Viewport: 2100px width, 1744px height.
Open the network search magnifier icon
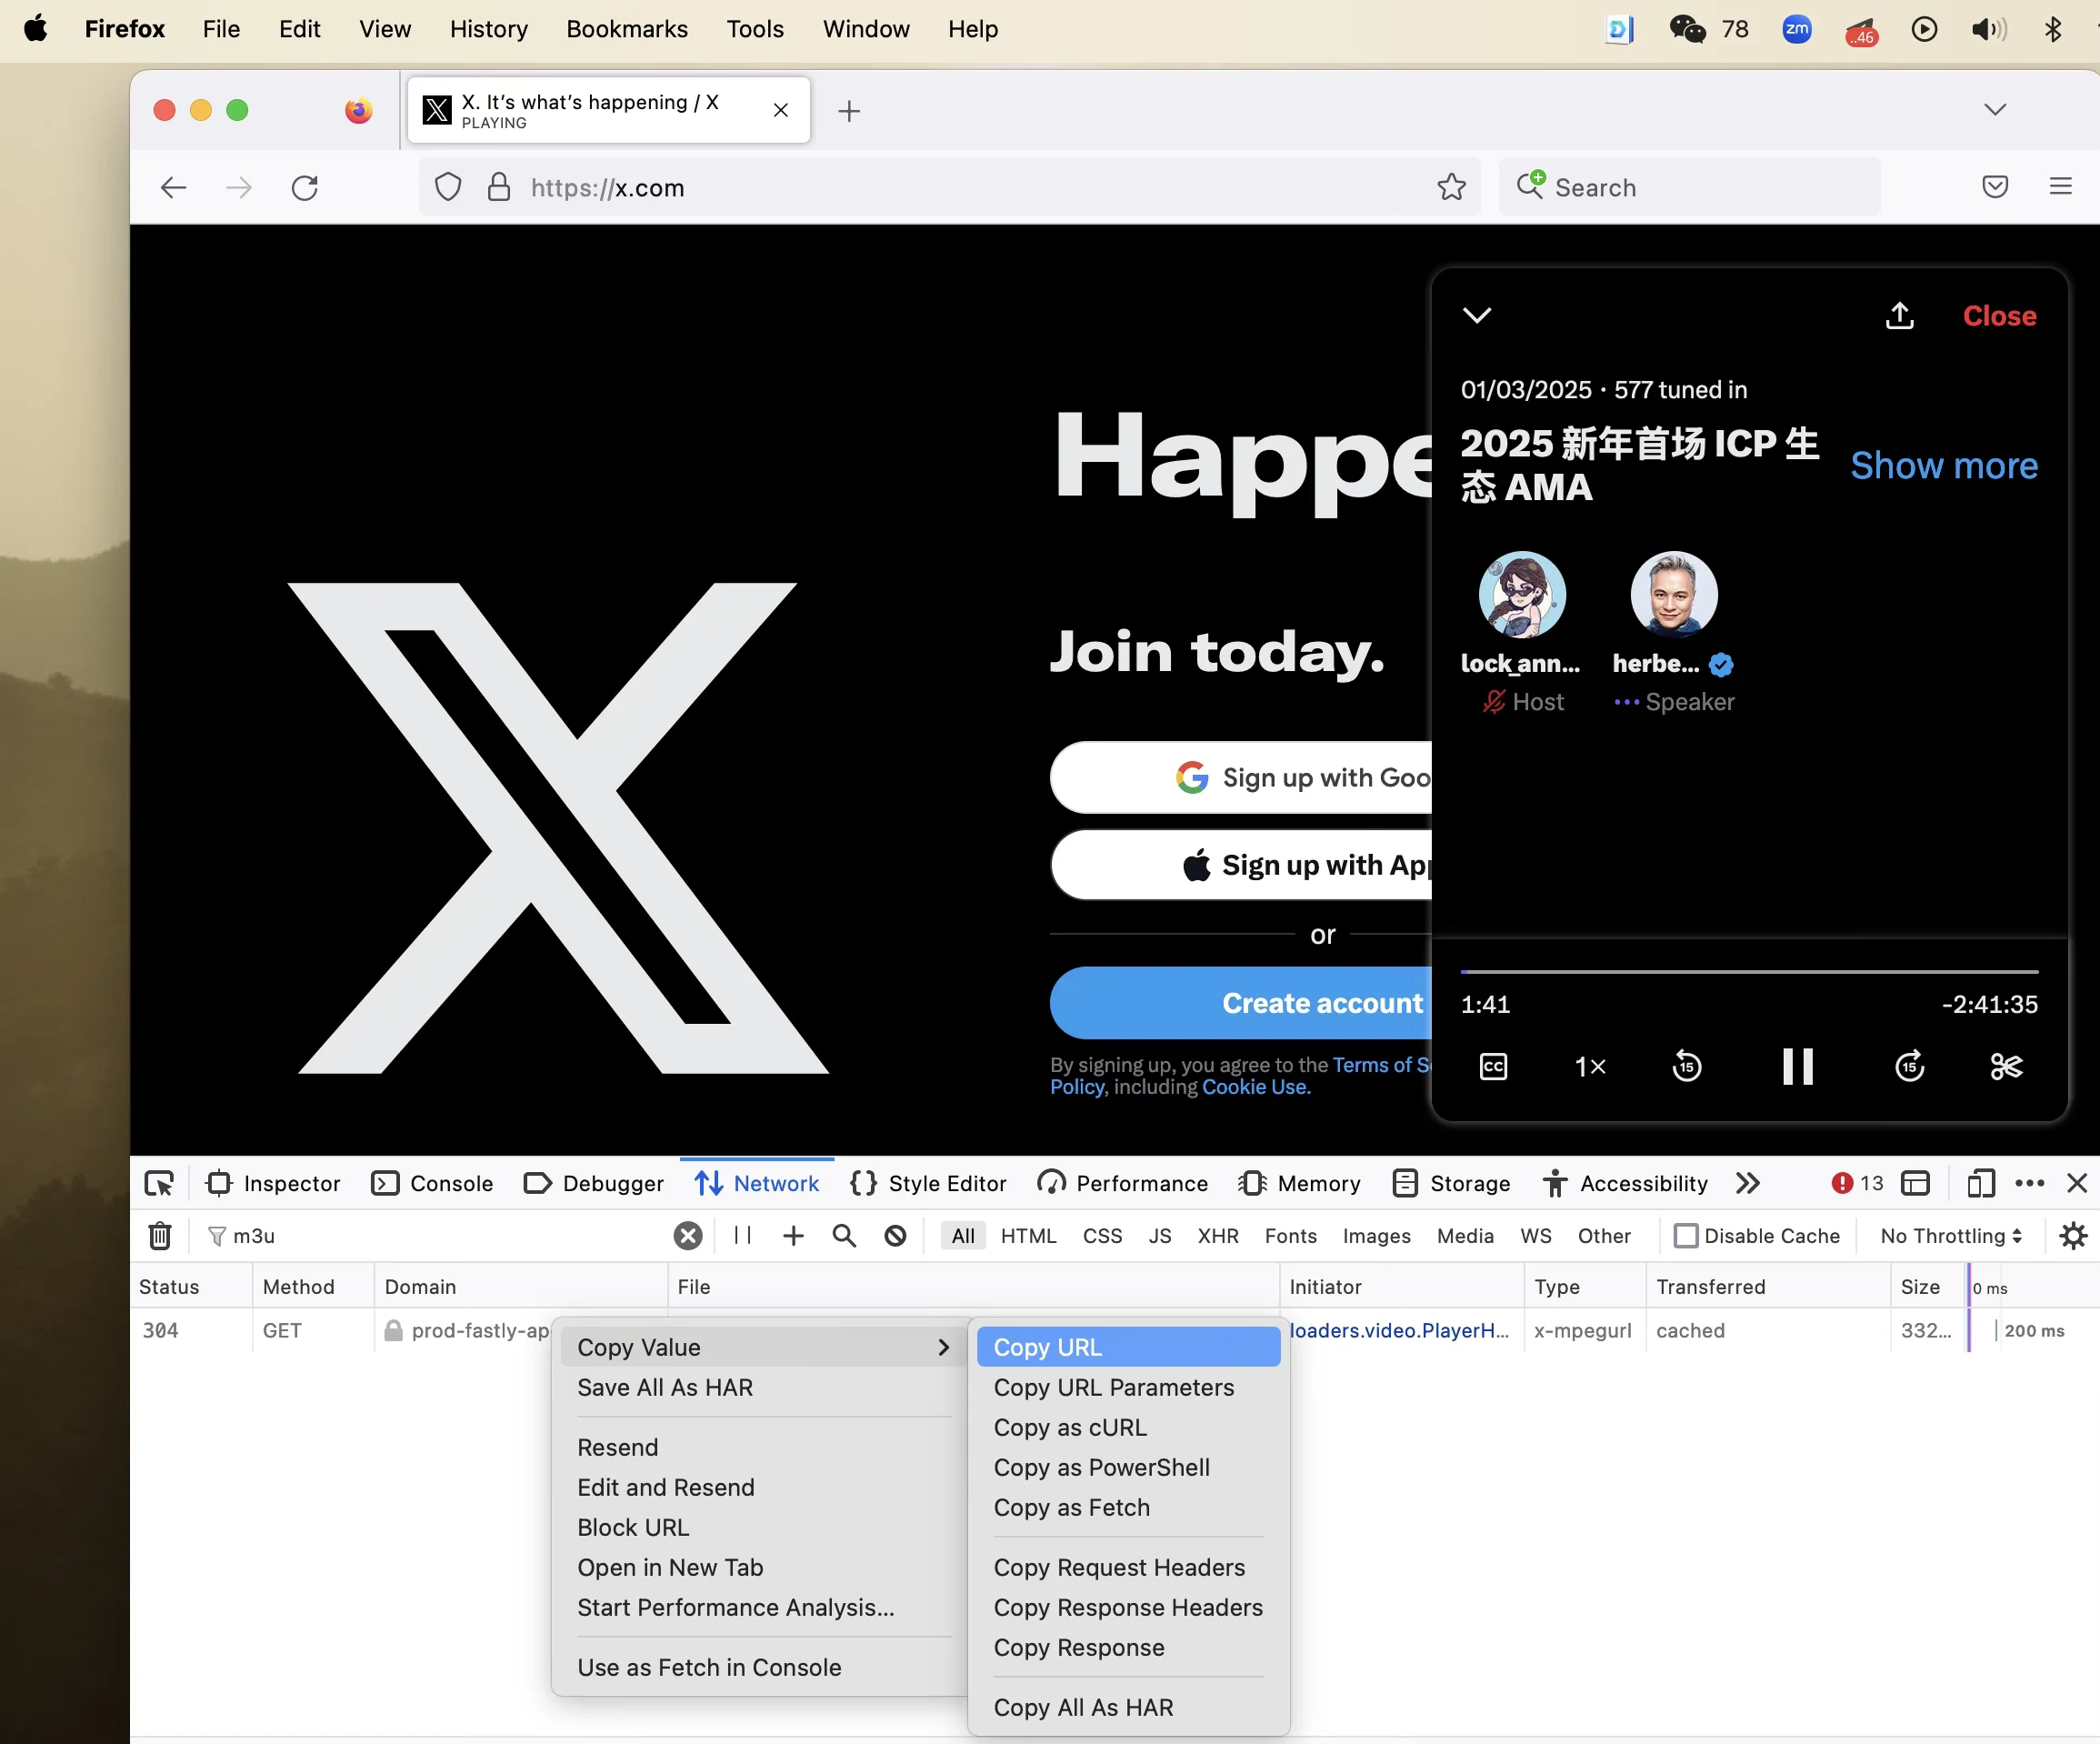coord(844,1236)
